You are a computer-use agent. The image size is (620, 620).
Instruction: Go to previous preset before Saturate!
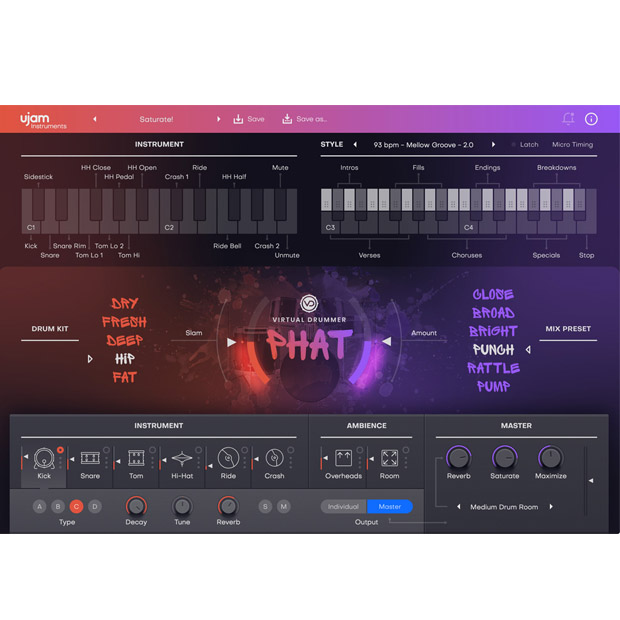tap(95, 119)
